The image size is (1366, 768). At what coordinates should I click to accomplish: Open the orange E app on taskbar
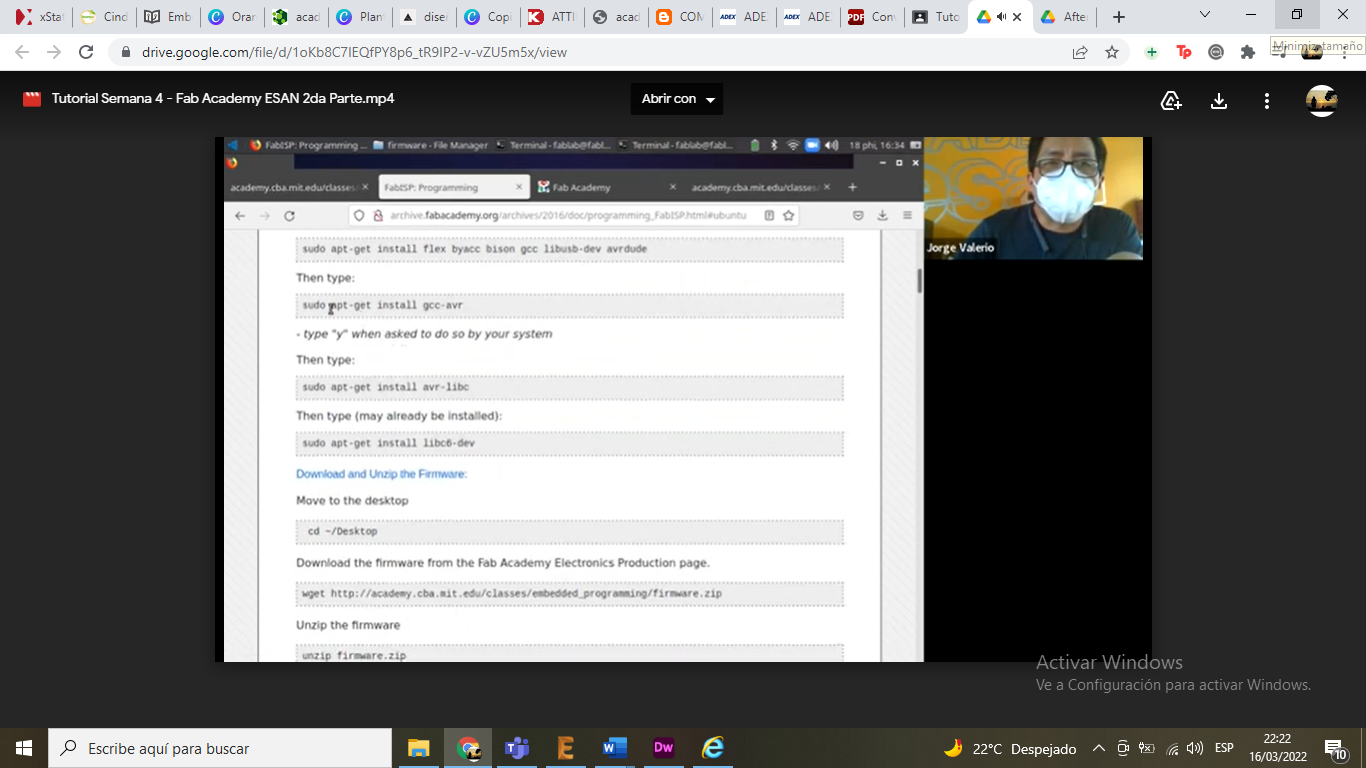(x=566, y=748)
